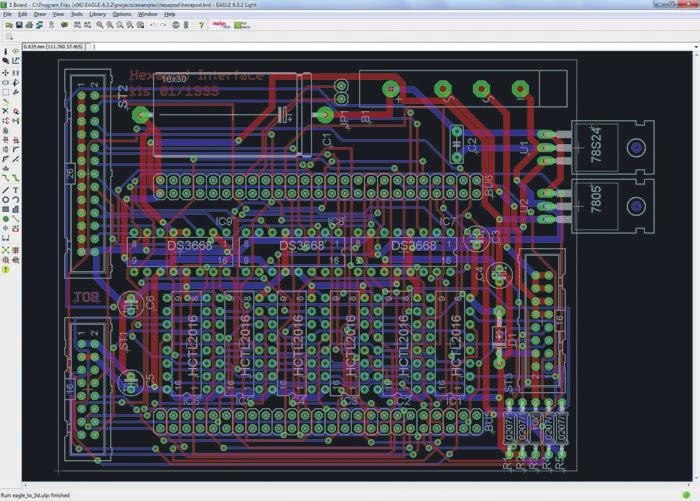Image resolution: width=700 pixels, height=501 pixels.
Task: Run the Ratsnest tool
Action: (6, 250)
